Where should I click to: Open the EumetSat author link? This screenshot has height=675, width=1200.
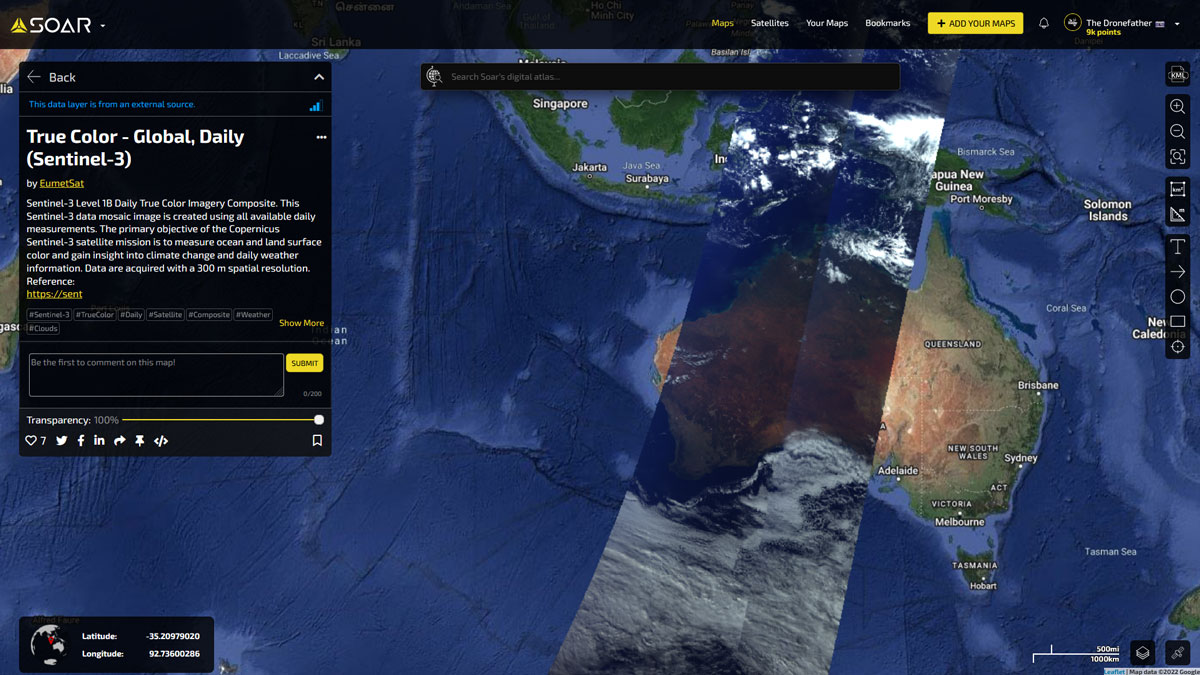(x=62, y=183)
